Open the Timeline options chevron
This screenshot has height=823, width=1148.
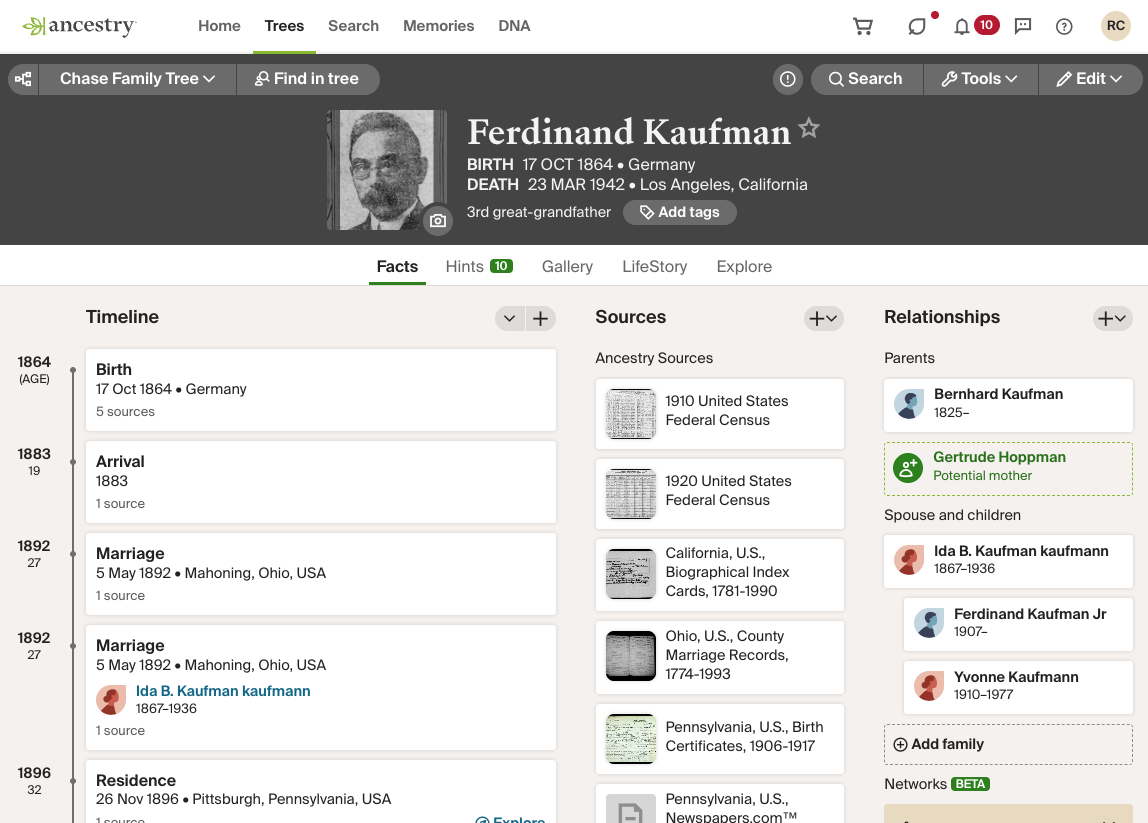(509, 317)
